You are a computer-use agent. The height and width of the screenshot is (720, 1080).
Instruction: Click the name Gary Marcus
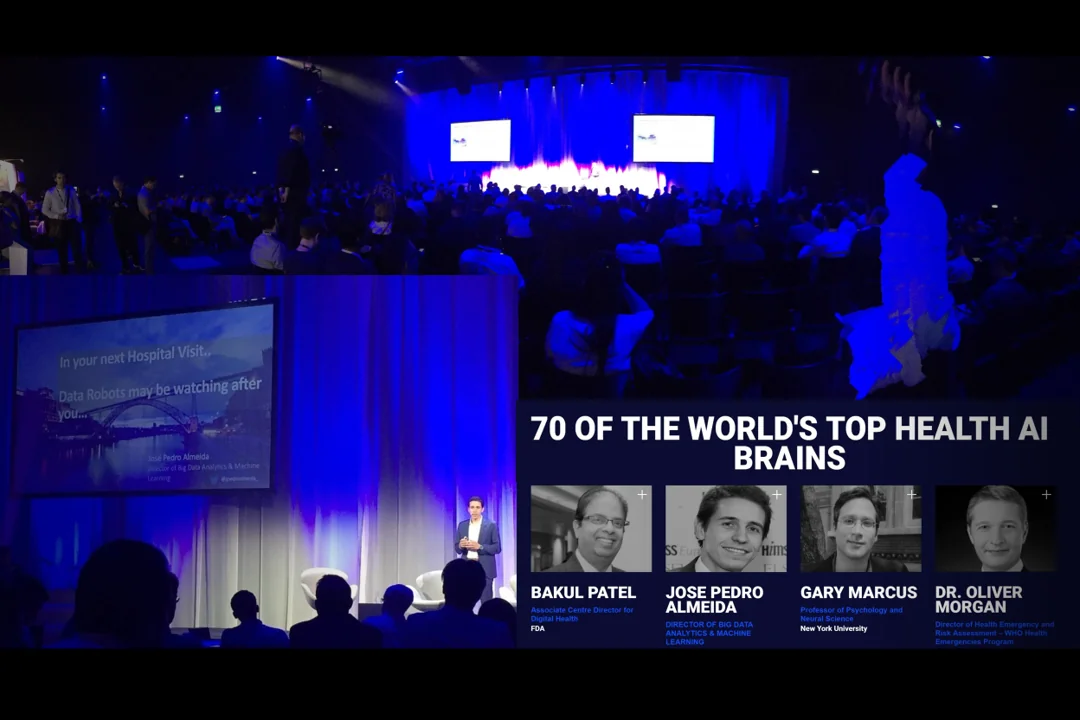[x=858, y=593]
